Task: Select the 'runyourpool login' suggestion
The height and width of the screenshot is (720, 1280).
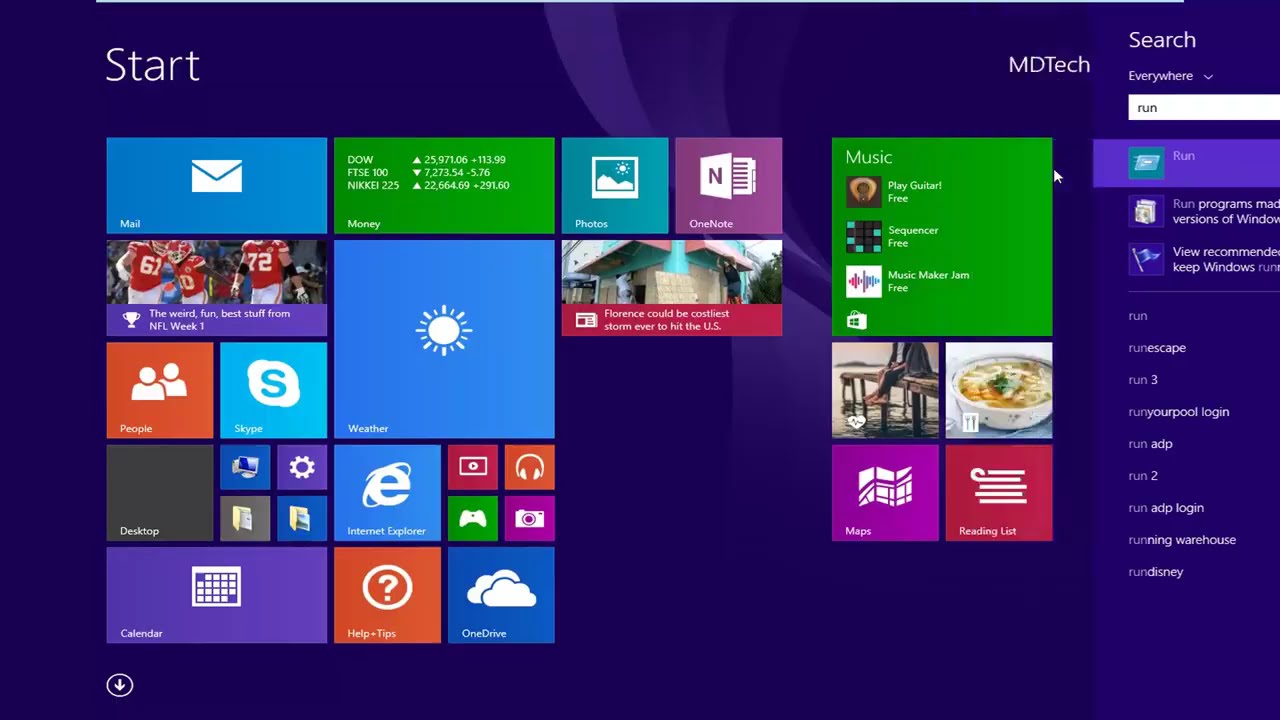Action: [1179, 412]
